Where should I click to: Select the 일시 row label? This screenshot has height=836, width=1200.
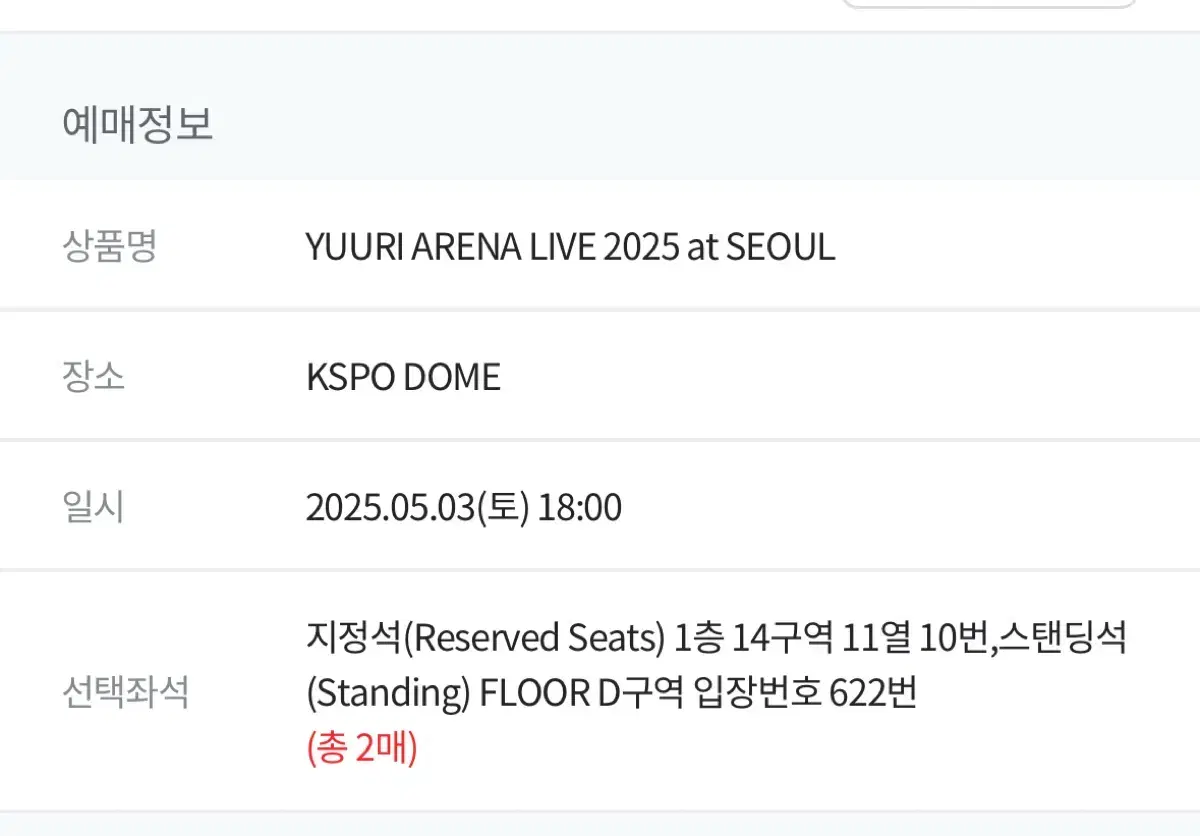pos(93,508)
